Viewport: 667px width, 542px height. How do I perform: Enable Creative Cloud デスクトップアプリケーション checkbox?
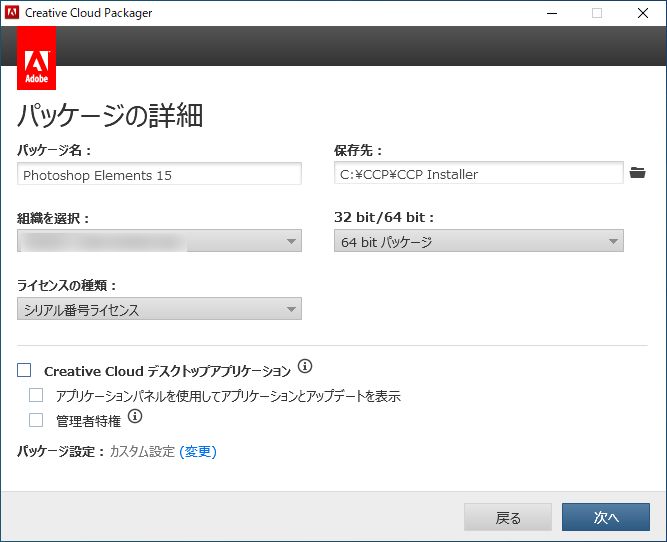pyautogui.click(x=24, y=370)
